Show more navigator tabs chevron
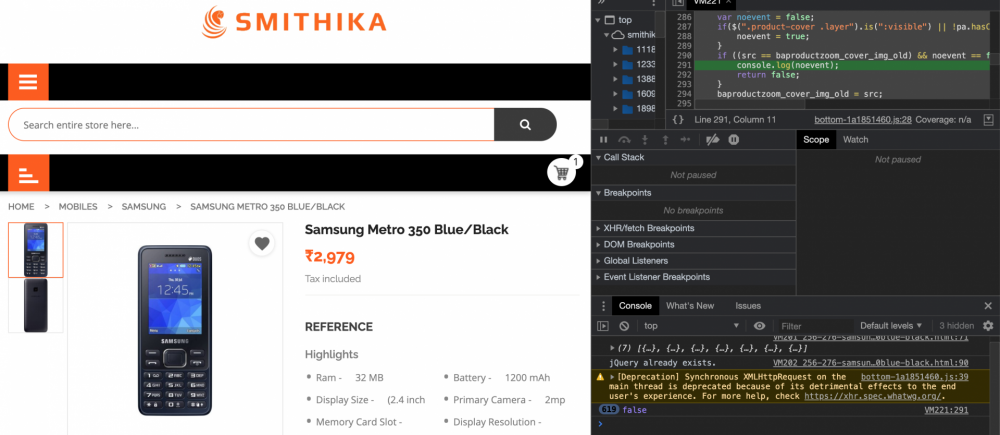This screenshot has height=435, width=1000. click(603, 3)
